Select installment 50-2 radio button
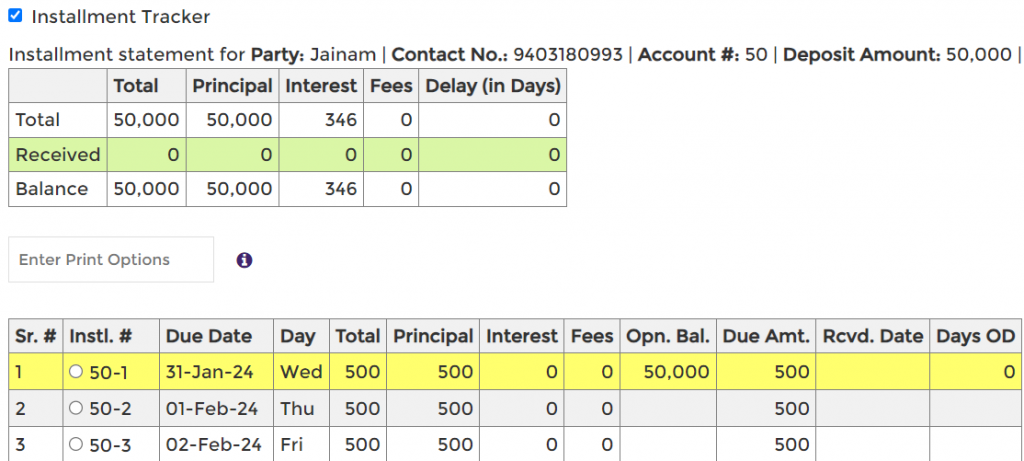The width and height of the screenshot is (1024, 461). 76,408
